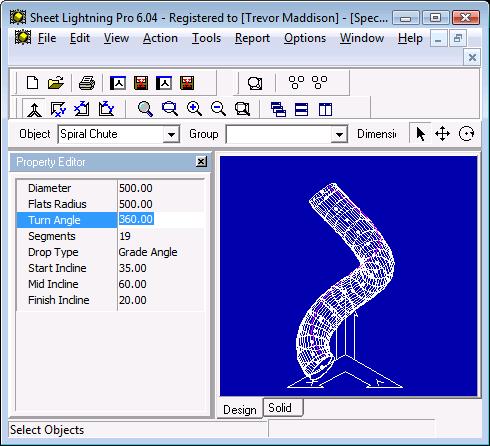Click the zoom window icon
490x446 pixels.
tap(170, 109)
